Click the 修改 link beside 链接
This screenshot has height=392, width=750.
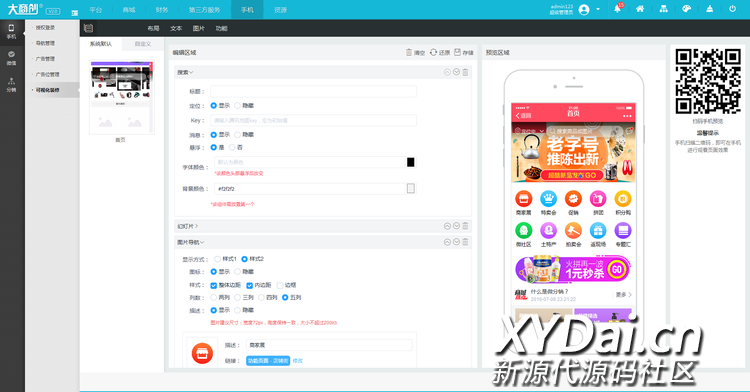[x=298, y=361]
